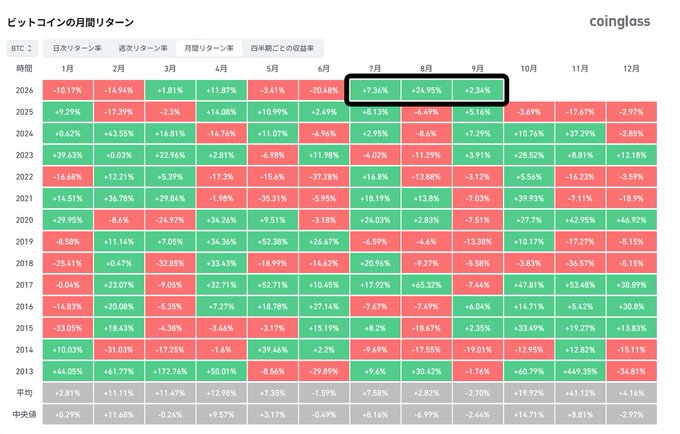Click 2021 October cell +39.93%
This screenshot has width=680, height=434.
(x=529, y=198)
